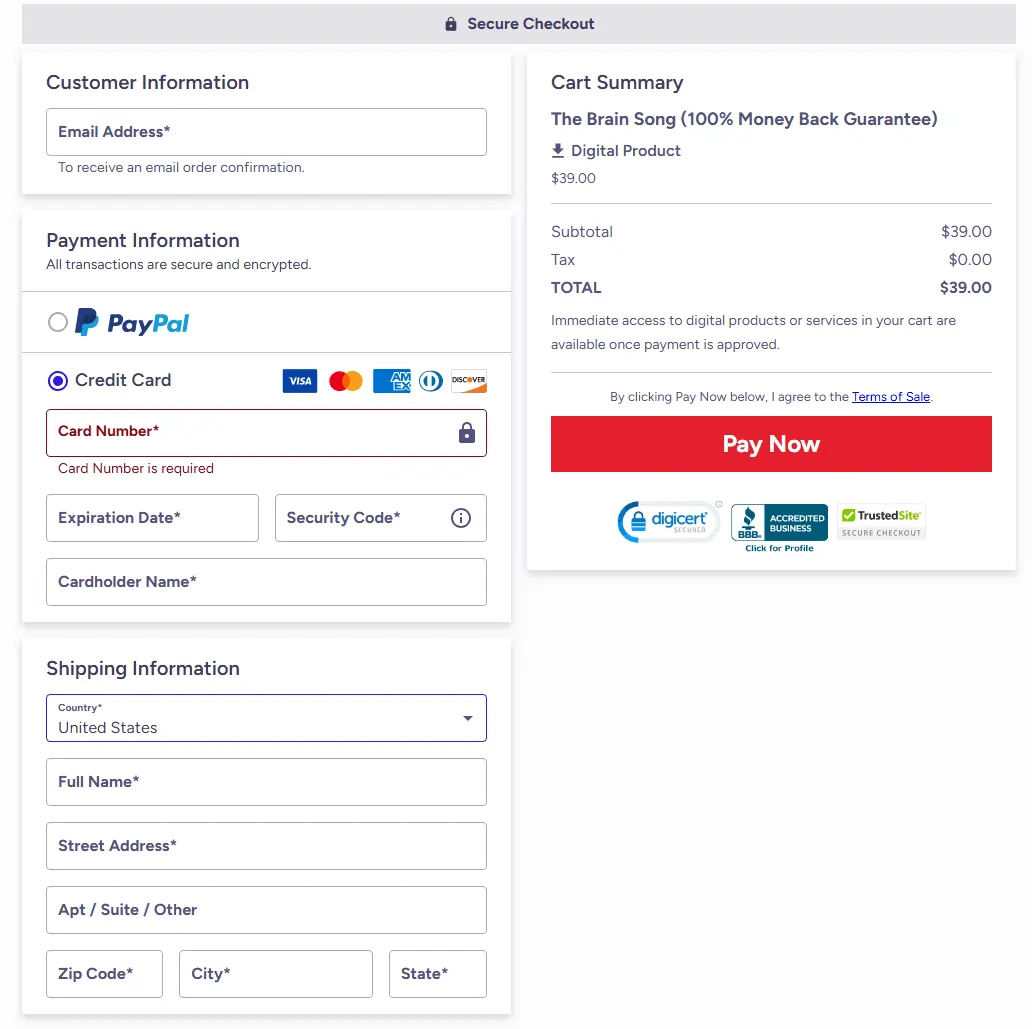Screen dimensions: 1032x1029
Task: Click the Zip Code field
Action: coord(104,974)
